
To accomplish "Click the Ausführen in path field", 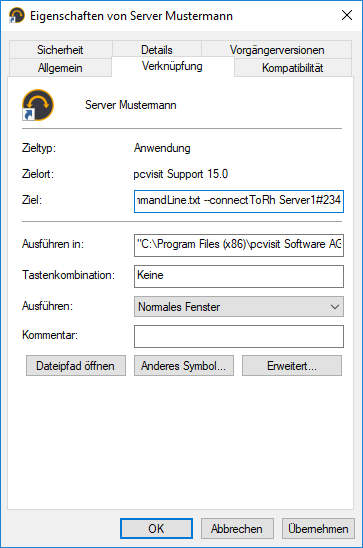I will (x=239, y=245).
